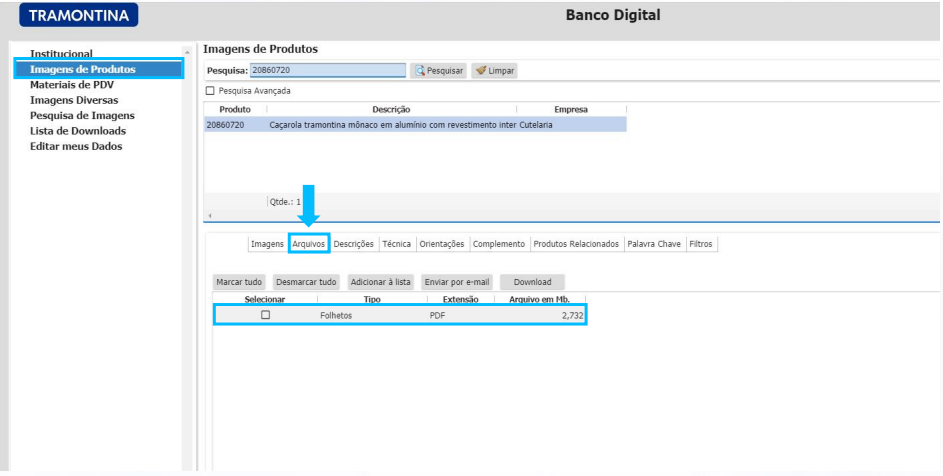Click the Pesquisar button
Screen dimensions: 943x476
tap(438, 70)
